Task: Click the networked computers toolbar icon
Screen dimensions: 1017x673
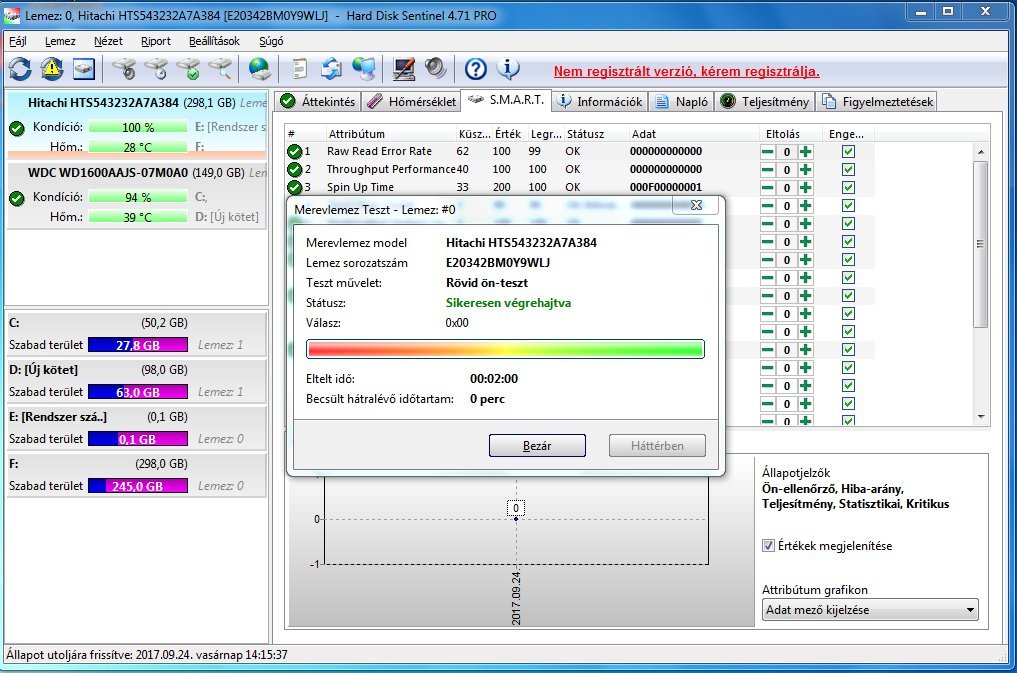Action: [x=364, y=69]
